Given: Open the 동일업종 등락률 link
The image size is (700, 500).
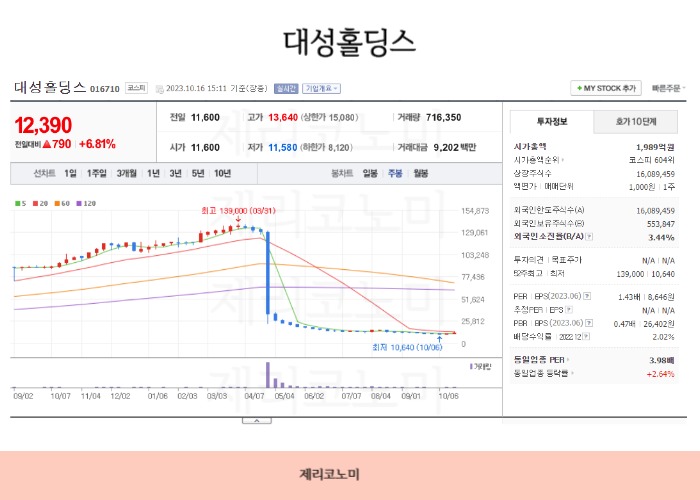Looking at the screenshot, I should 543,373.
